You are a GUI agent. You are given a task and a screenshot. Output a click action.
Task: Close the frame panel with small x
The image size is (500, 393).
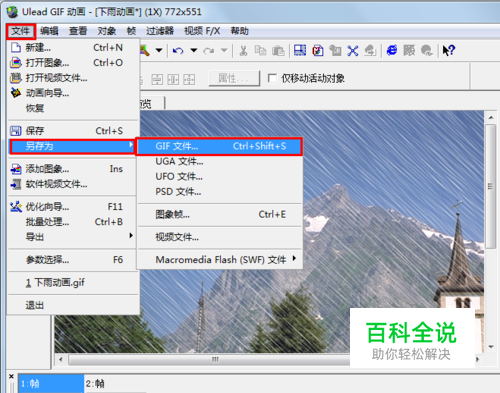11,376
